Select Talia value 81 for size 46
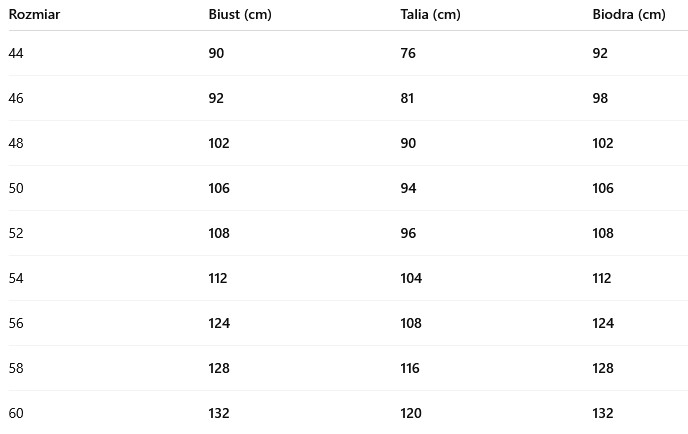 pos(408,98)
